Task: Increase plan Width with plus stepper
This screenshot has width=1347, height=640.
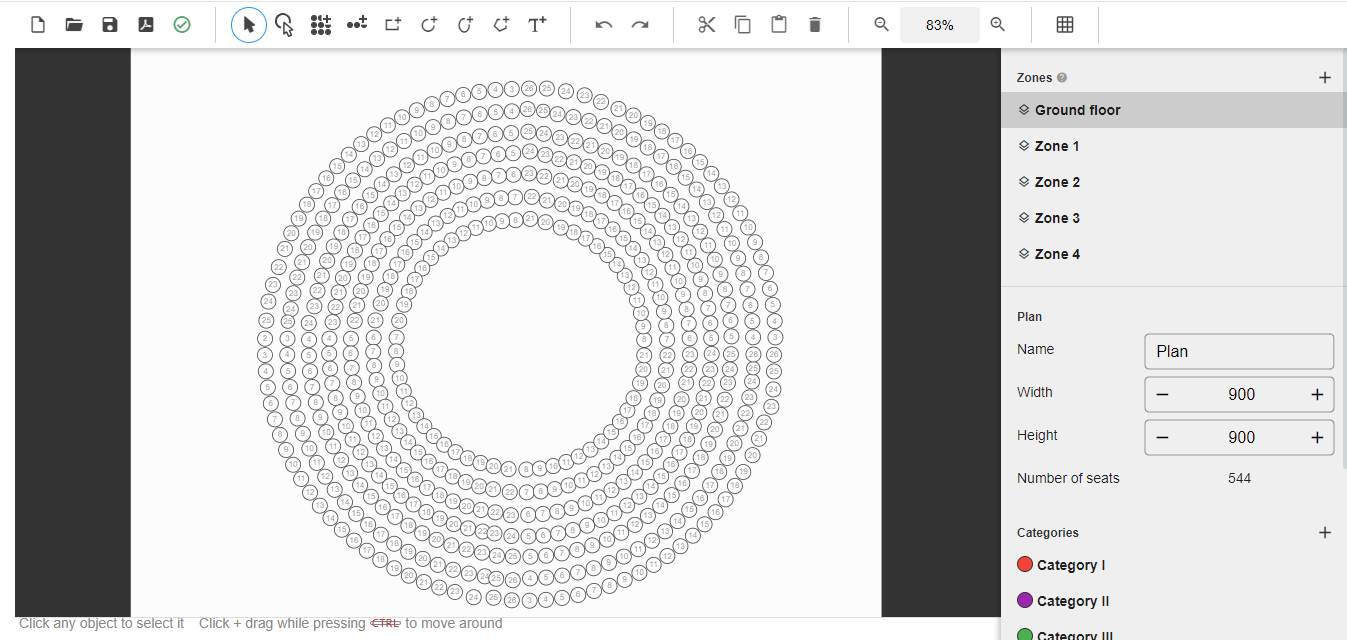Action: [x=1317, y=395]
